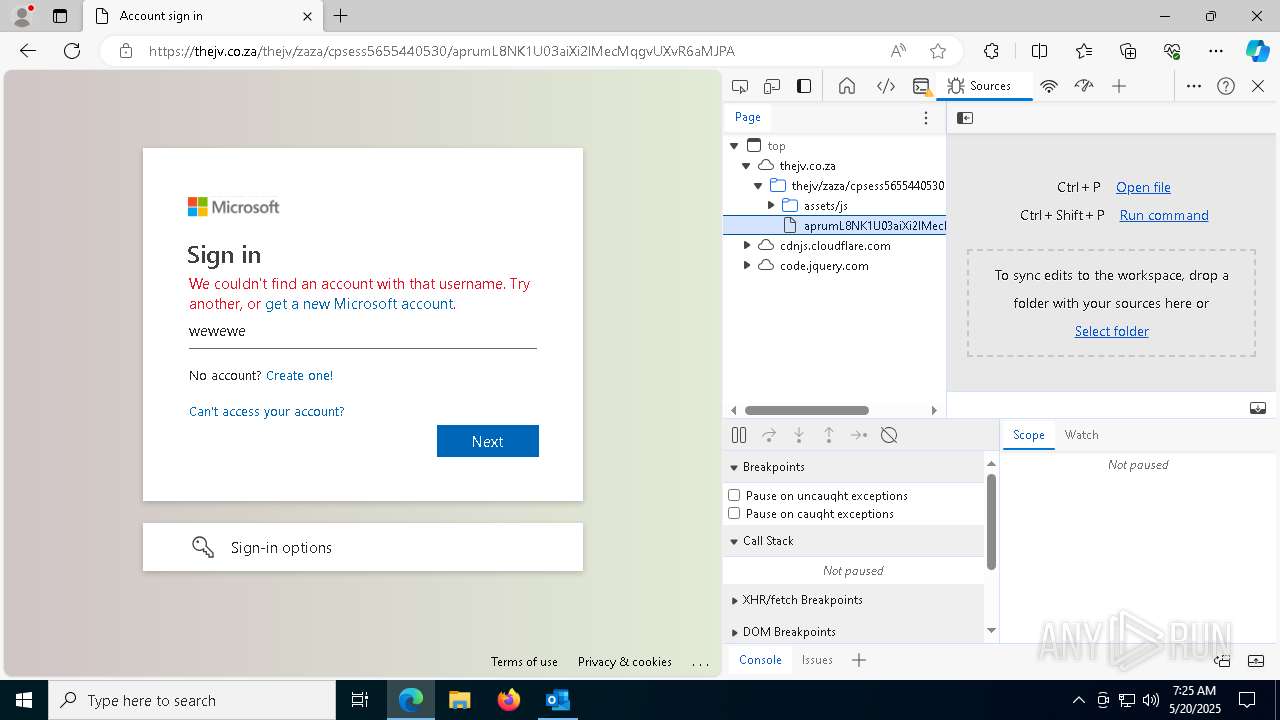Open Copilot icon in Edge toolbar

pos(1257,51)
